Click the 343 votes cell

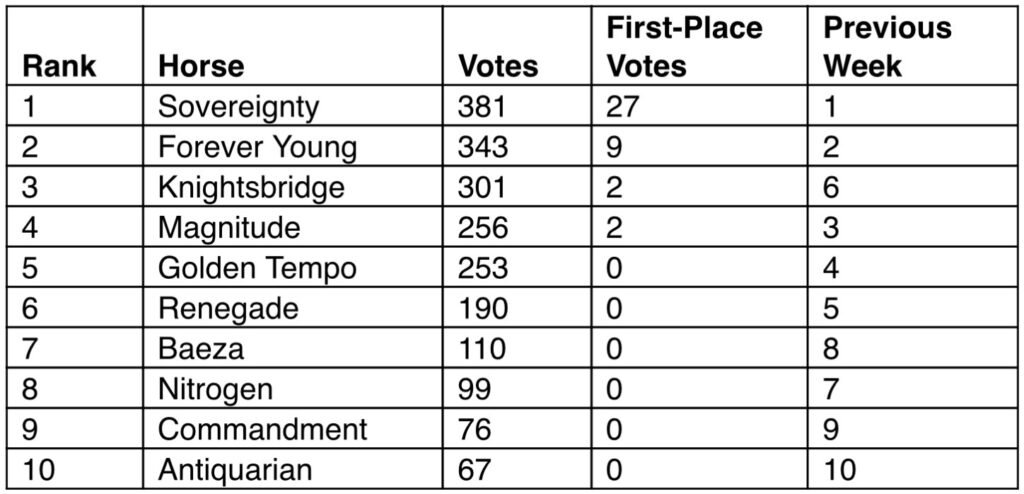click(517, 146)
